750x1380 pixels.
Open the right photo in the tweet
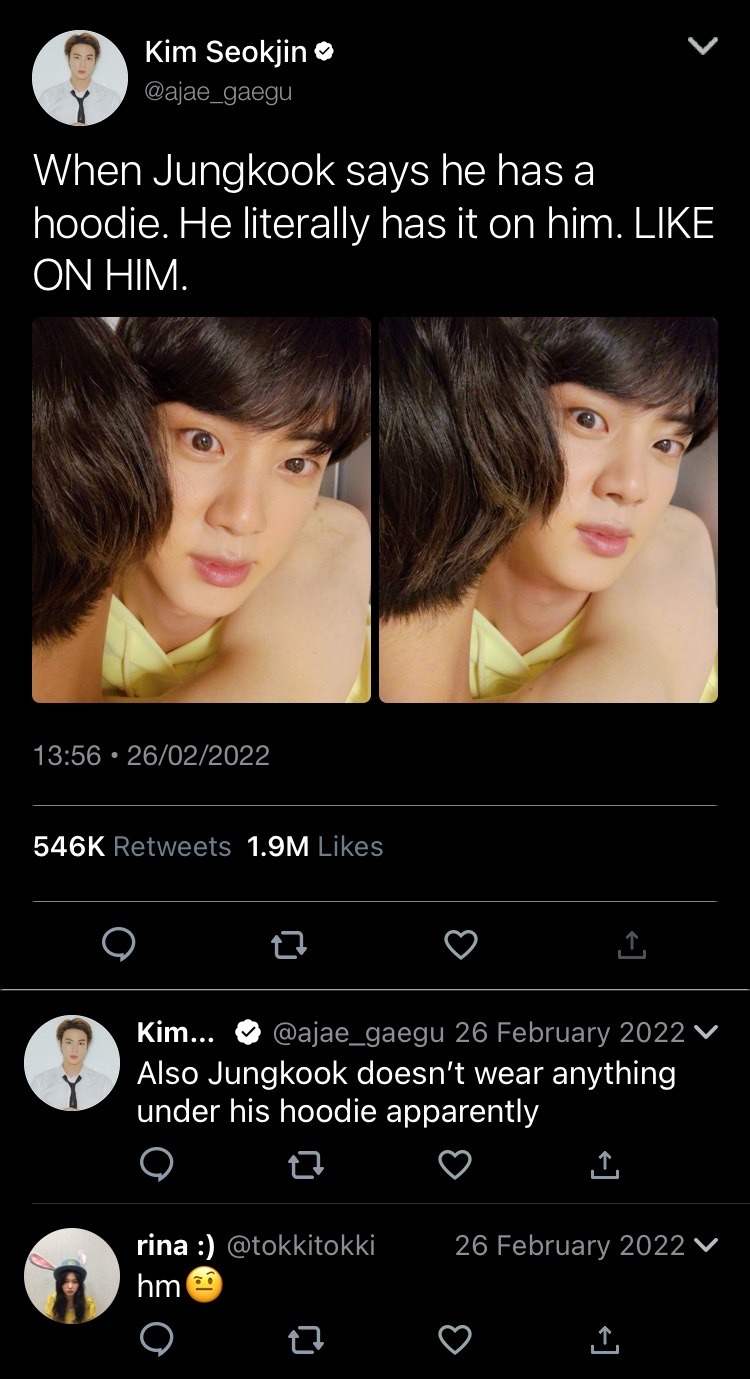(548, 510)
